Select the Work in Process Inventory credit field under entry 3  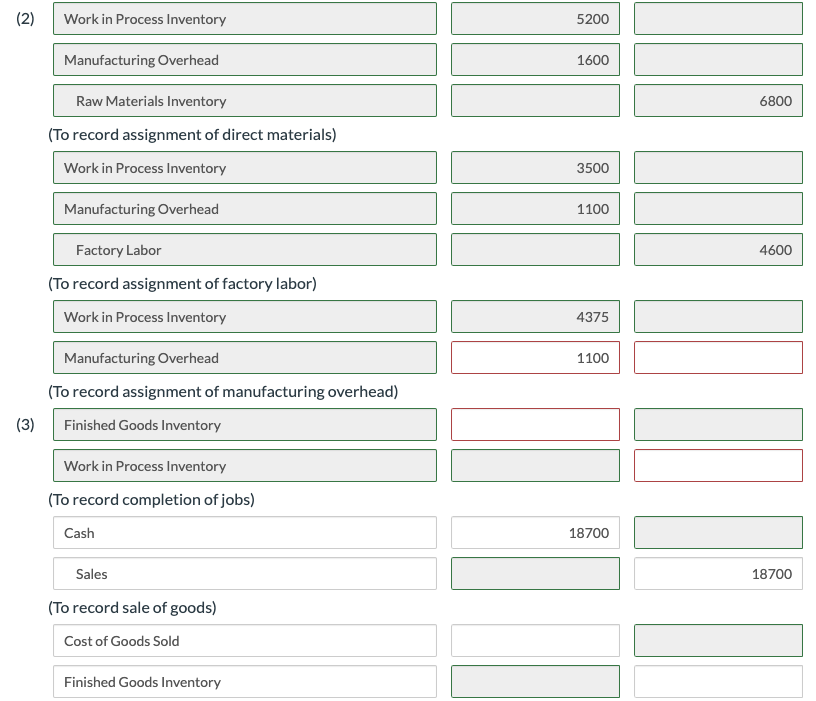717,465
